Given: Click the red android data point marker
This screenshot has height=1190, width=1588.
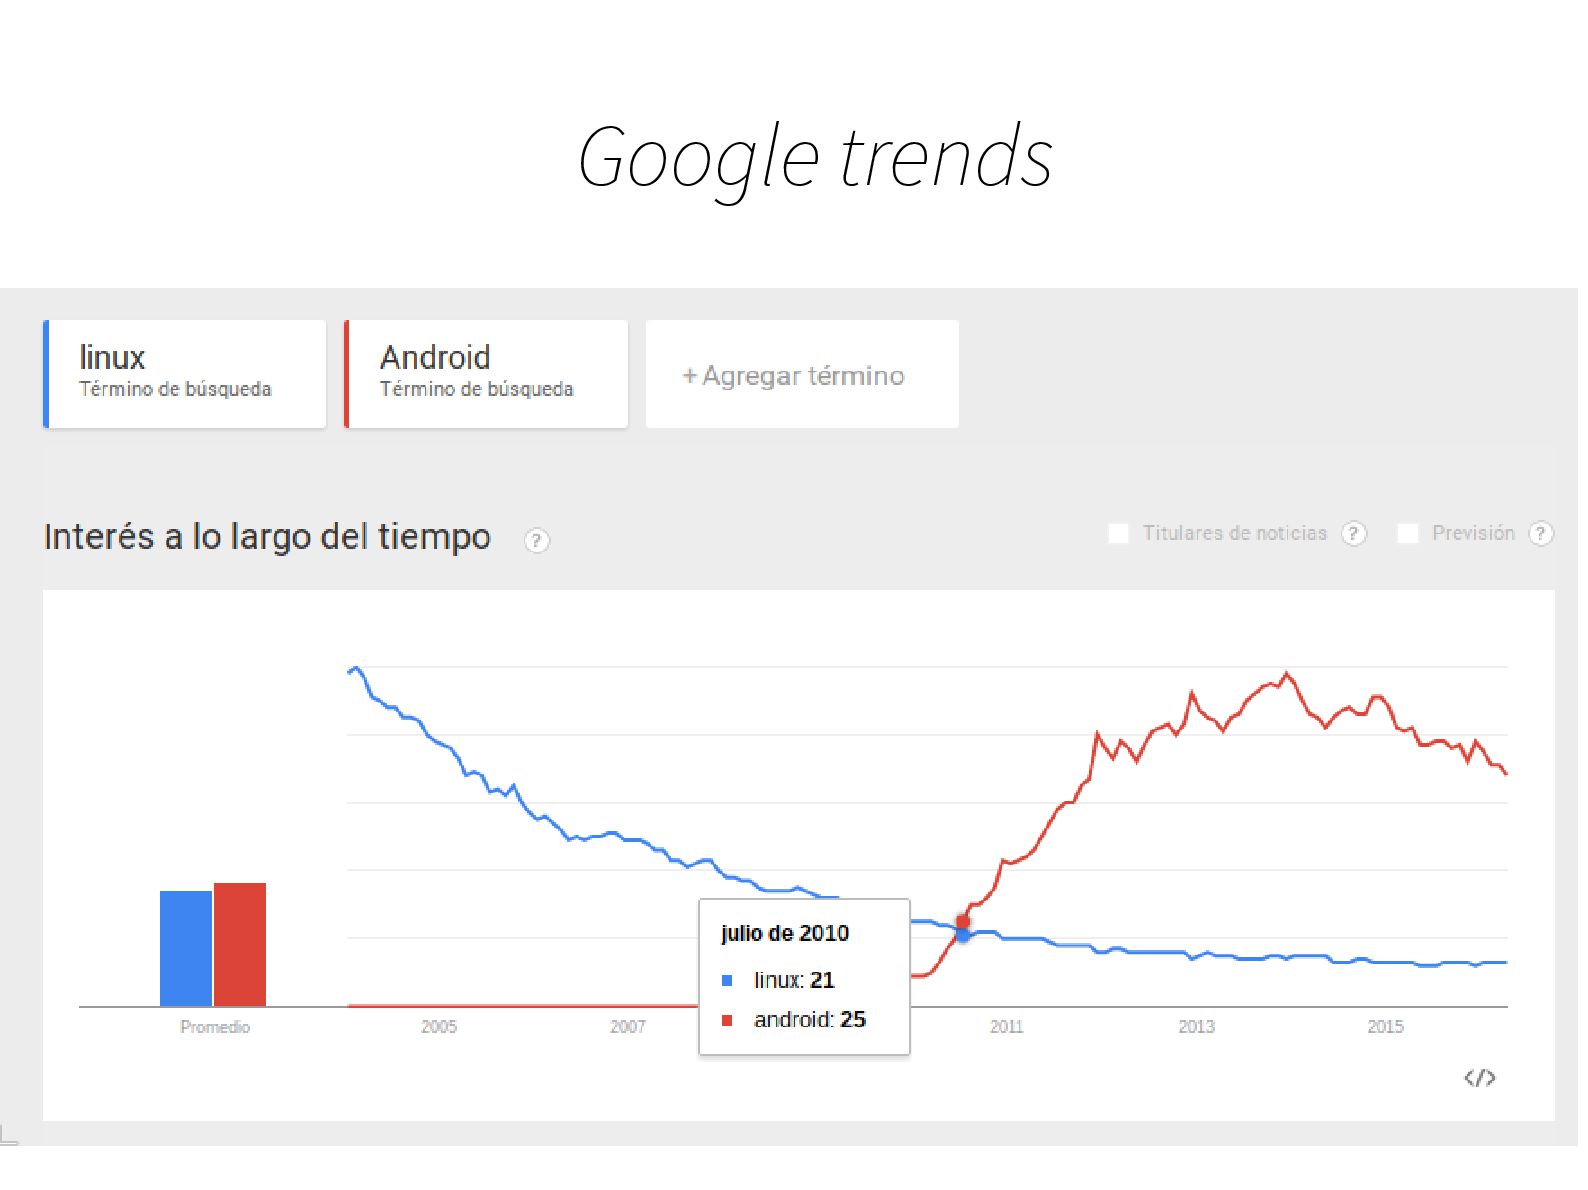Looking at the screenshot, I should click(x=963, y=921).
